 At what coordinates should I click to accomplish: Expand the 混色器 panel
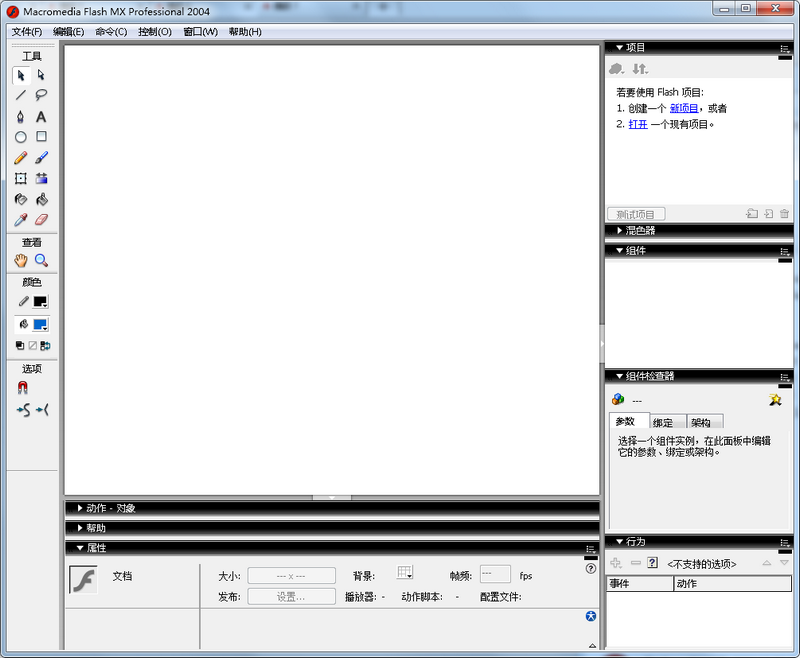(x=640, y=231)
